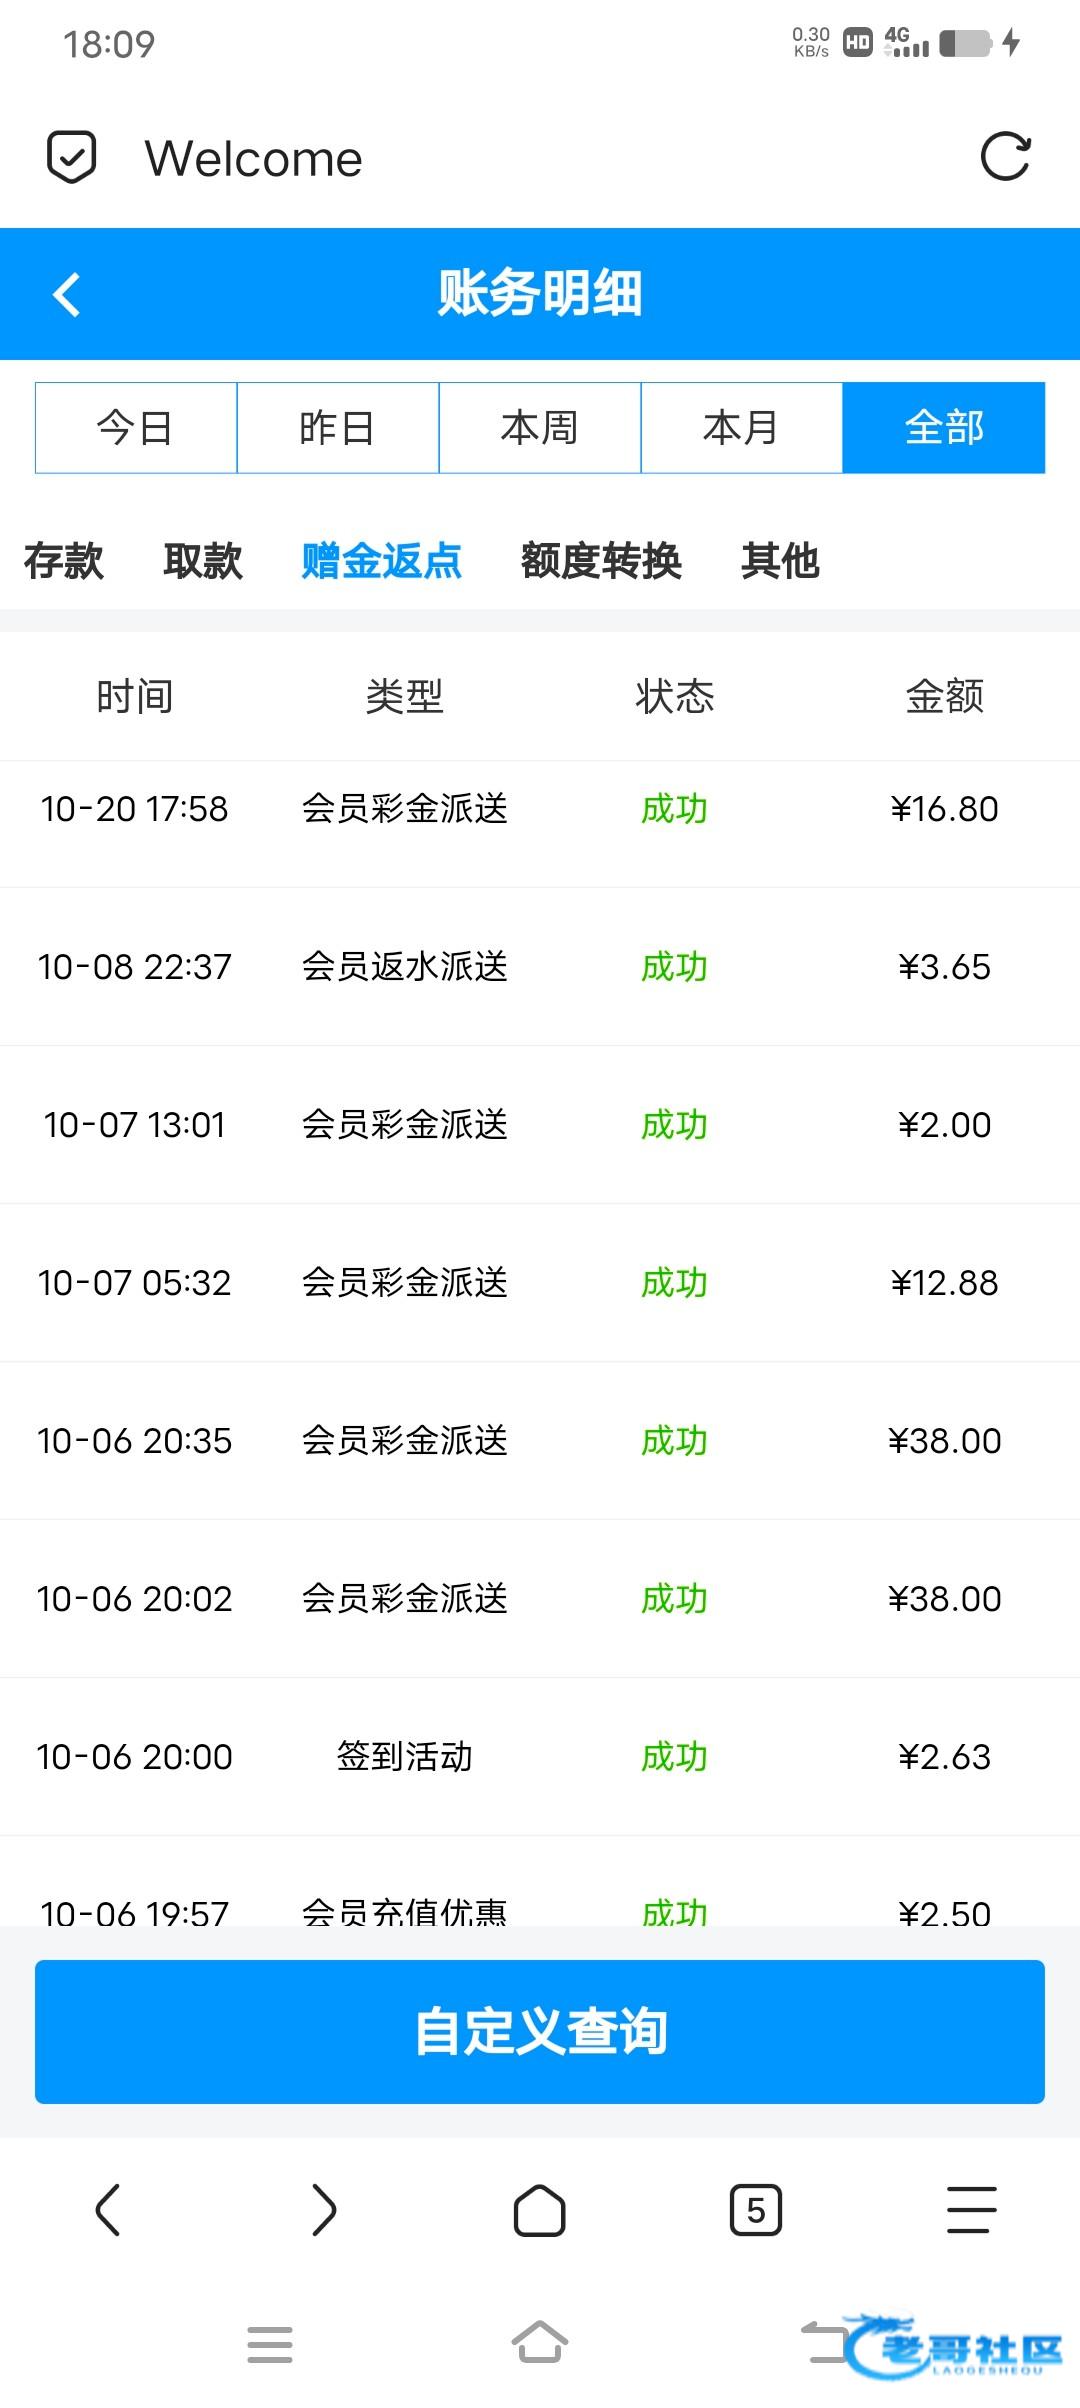Switch to 存款 category
1080x2408 pixels.
tap(64, 561)
